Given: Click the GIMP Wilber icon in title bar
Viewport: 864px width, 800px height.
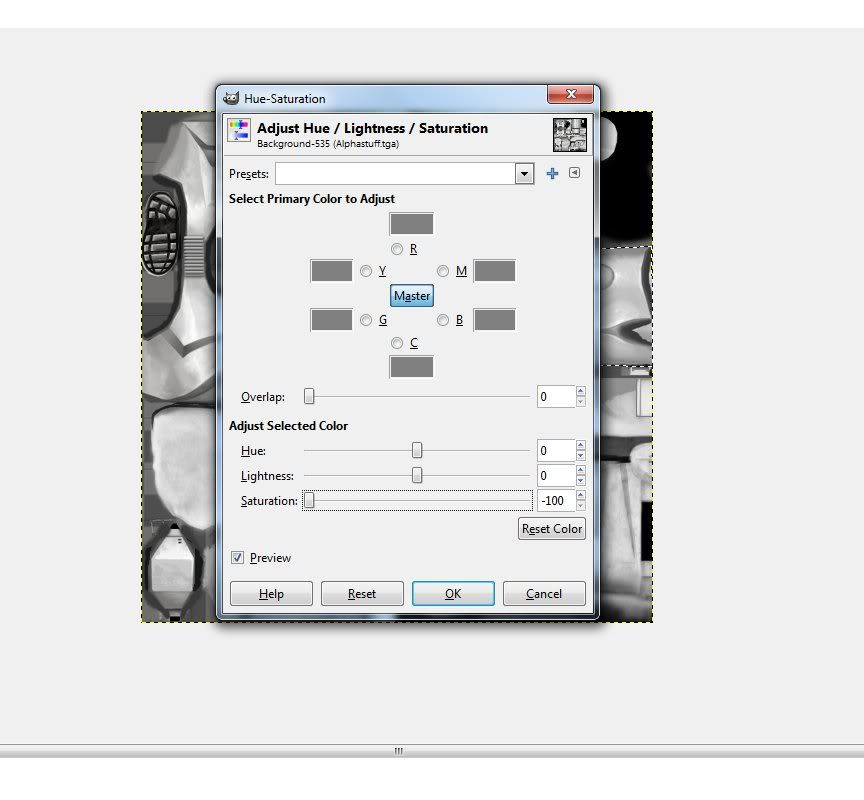Looking at the screenshot, I should (x=231, y=98).
